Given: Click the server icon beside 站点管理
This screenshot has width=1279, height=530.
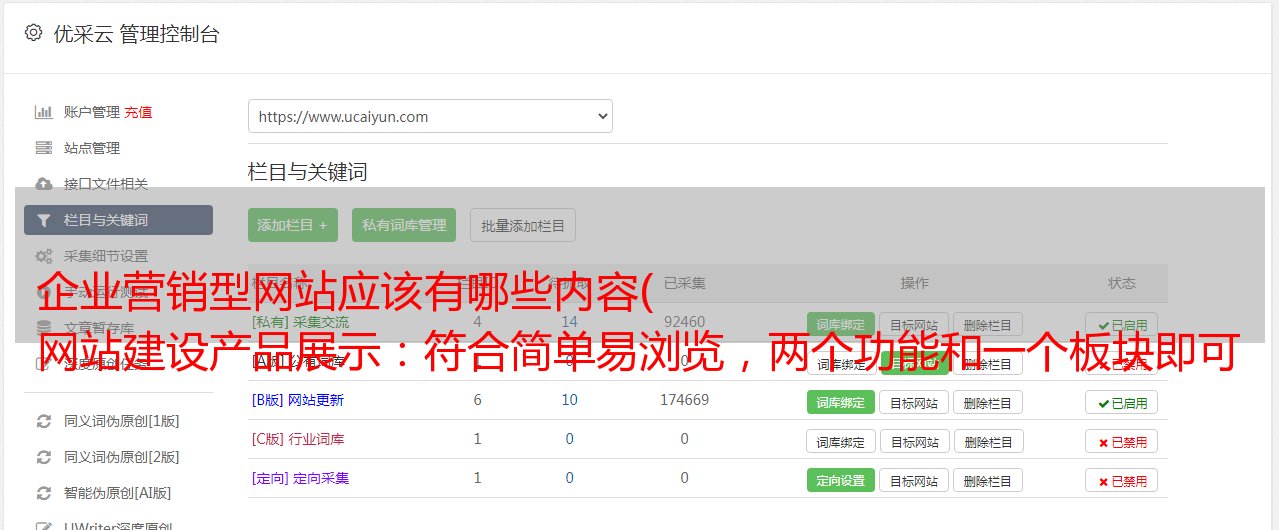Looking at the screenshot, I should point(43,148).
